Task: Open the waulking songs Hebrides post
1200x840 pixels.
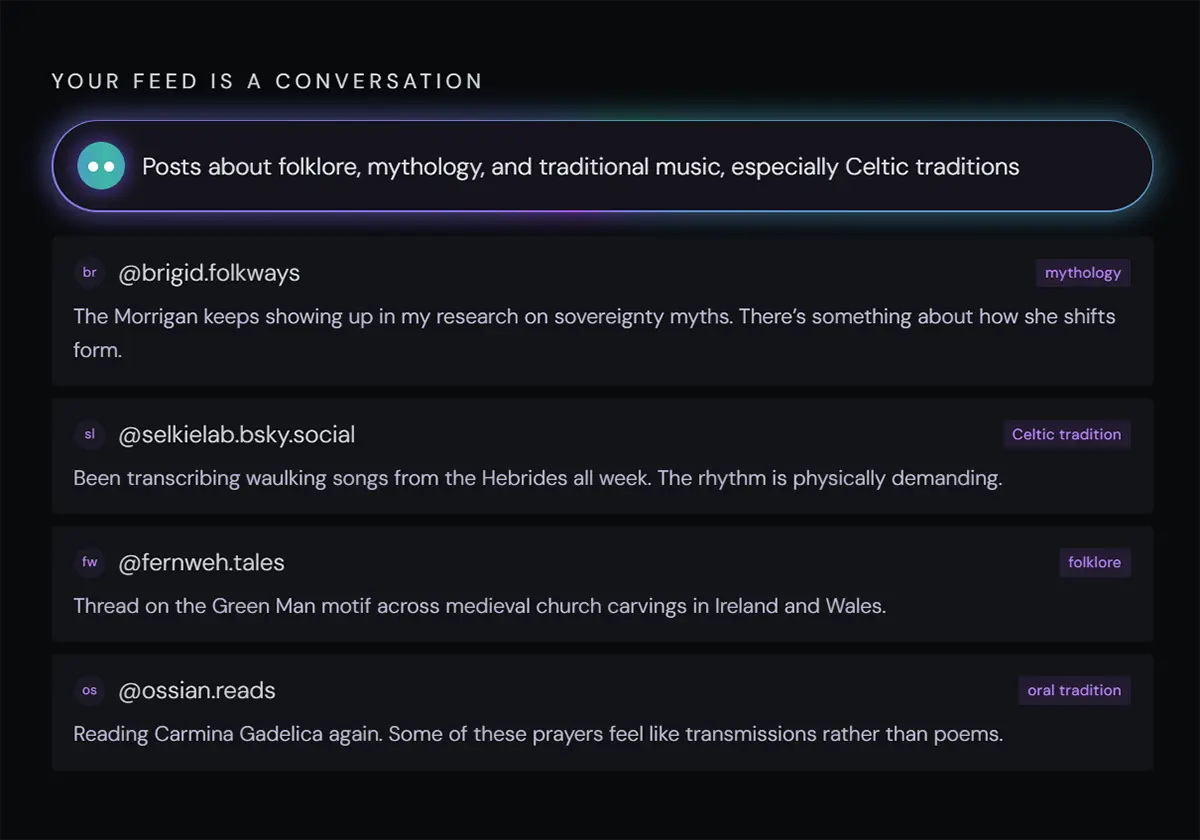Action: (x=537, y=478)
